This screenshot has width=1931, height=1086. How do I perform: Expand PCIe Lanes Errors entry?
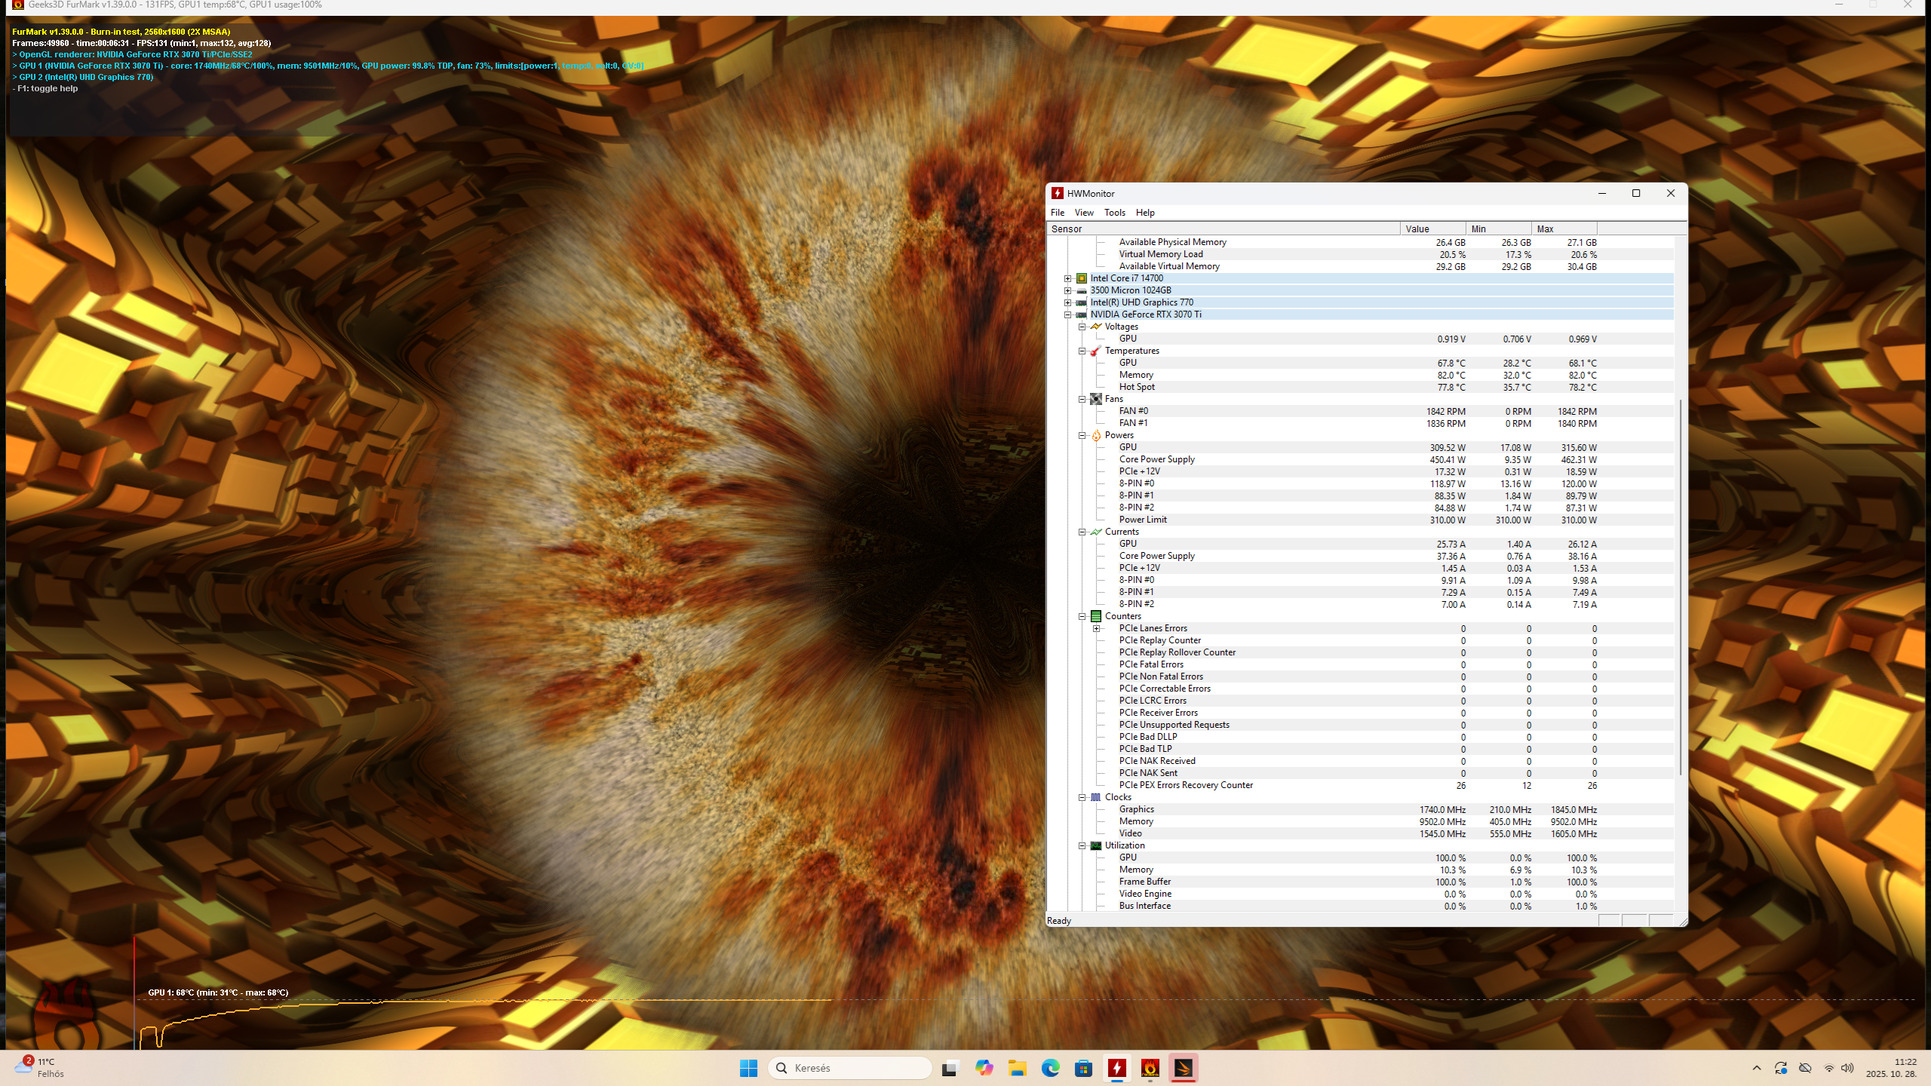click(1097, 629)
